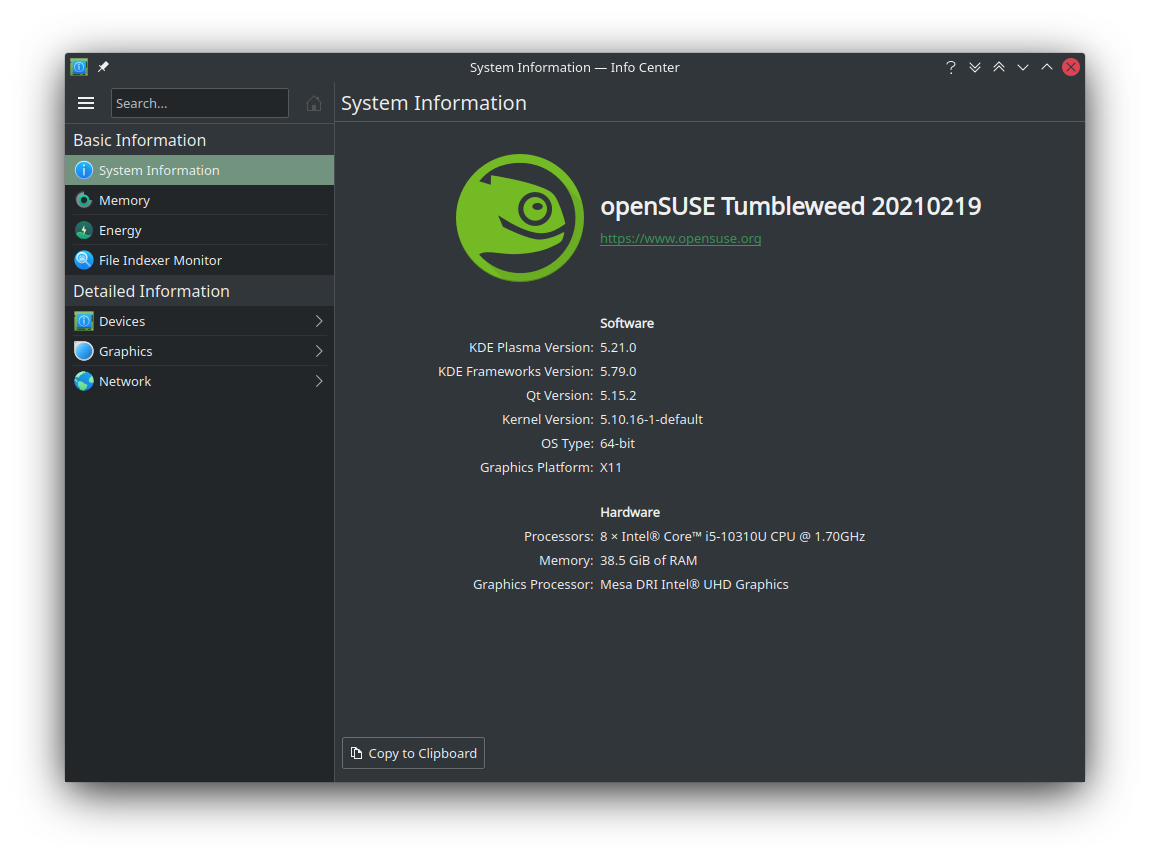1150x859 pixels.
Task: Click the green openSUSE chameleon logo
Action: pos(519,218)
